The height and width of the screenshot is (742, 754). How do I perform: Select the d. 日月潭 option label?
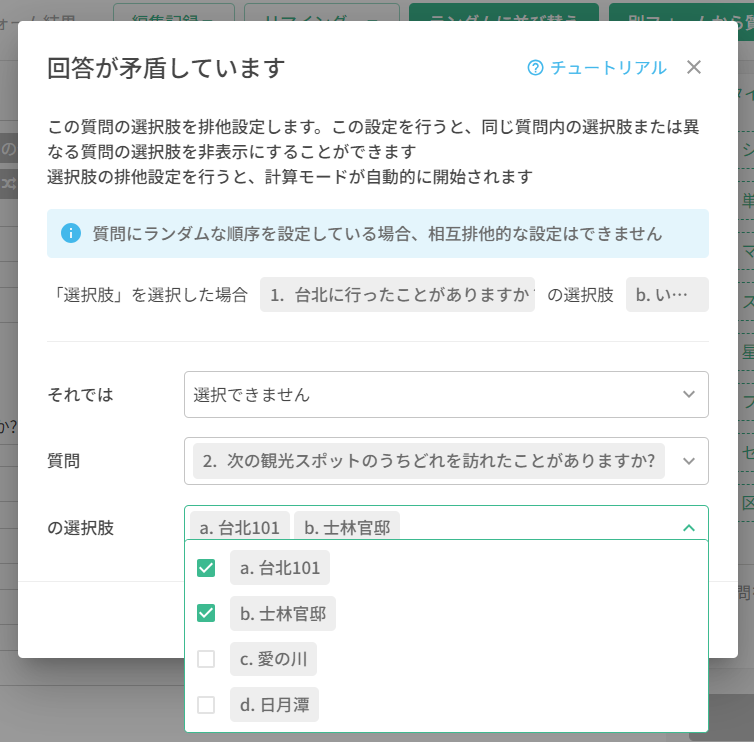pyautogui.click(x=274, y=704)
